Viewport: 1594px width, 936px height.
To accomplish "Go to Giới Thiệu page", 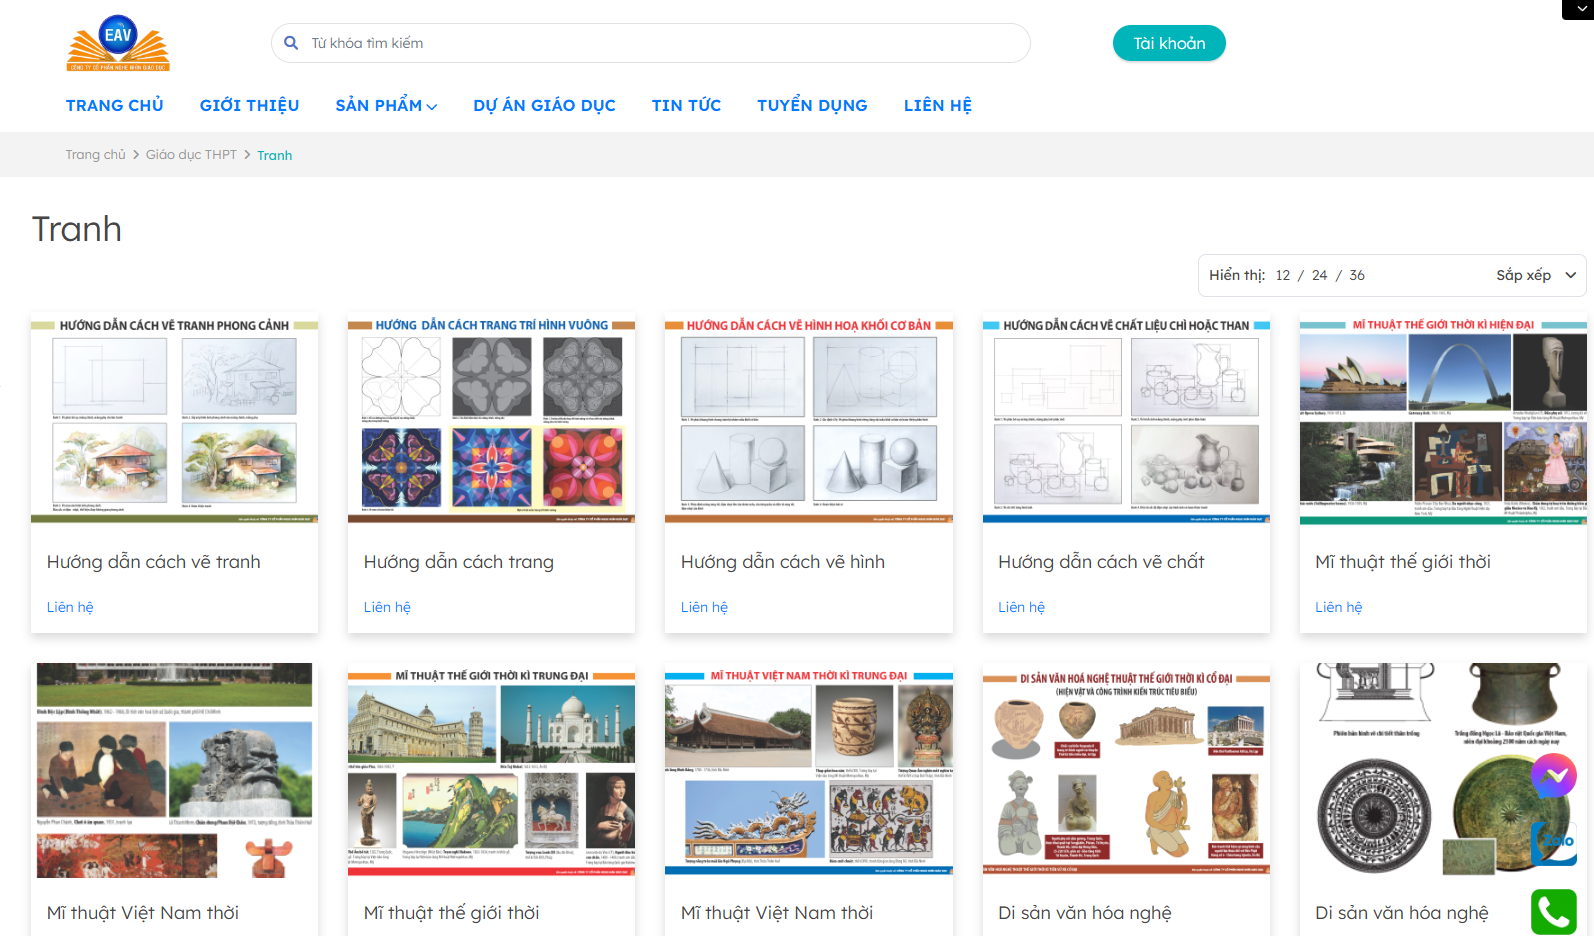I will tap(249, 105).
